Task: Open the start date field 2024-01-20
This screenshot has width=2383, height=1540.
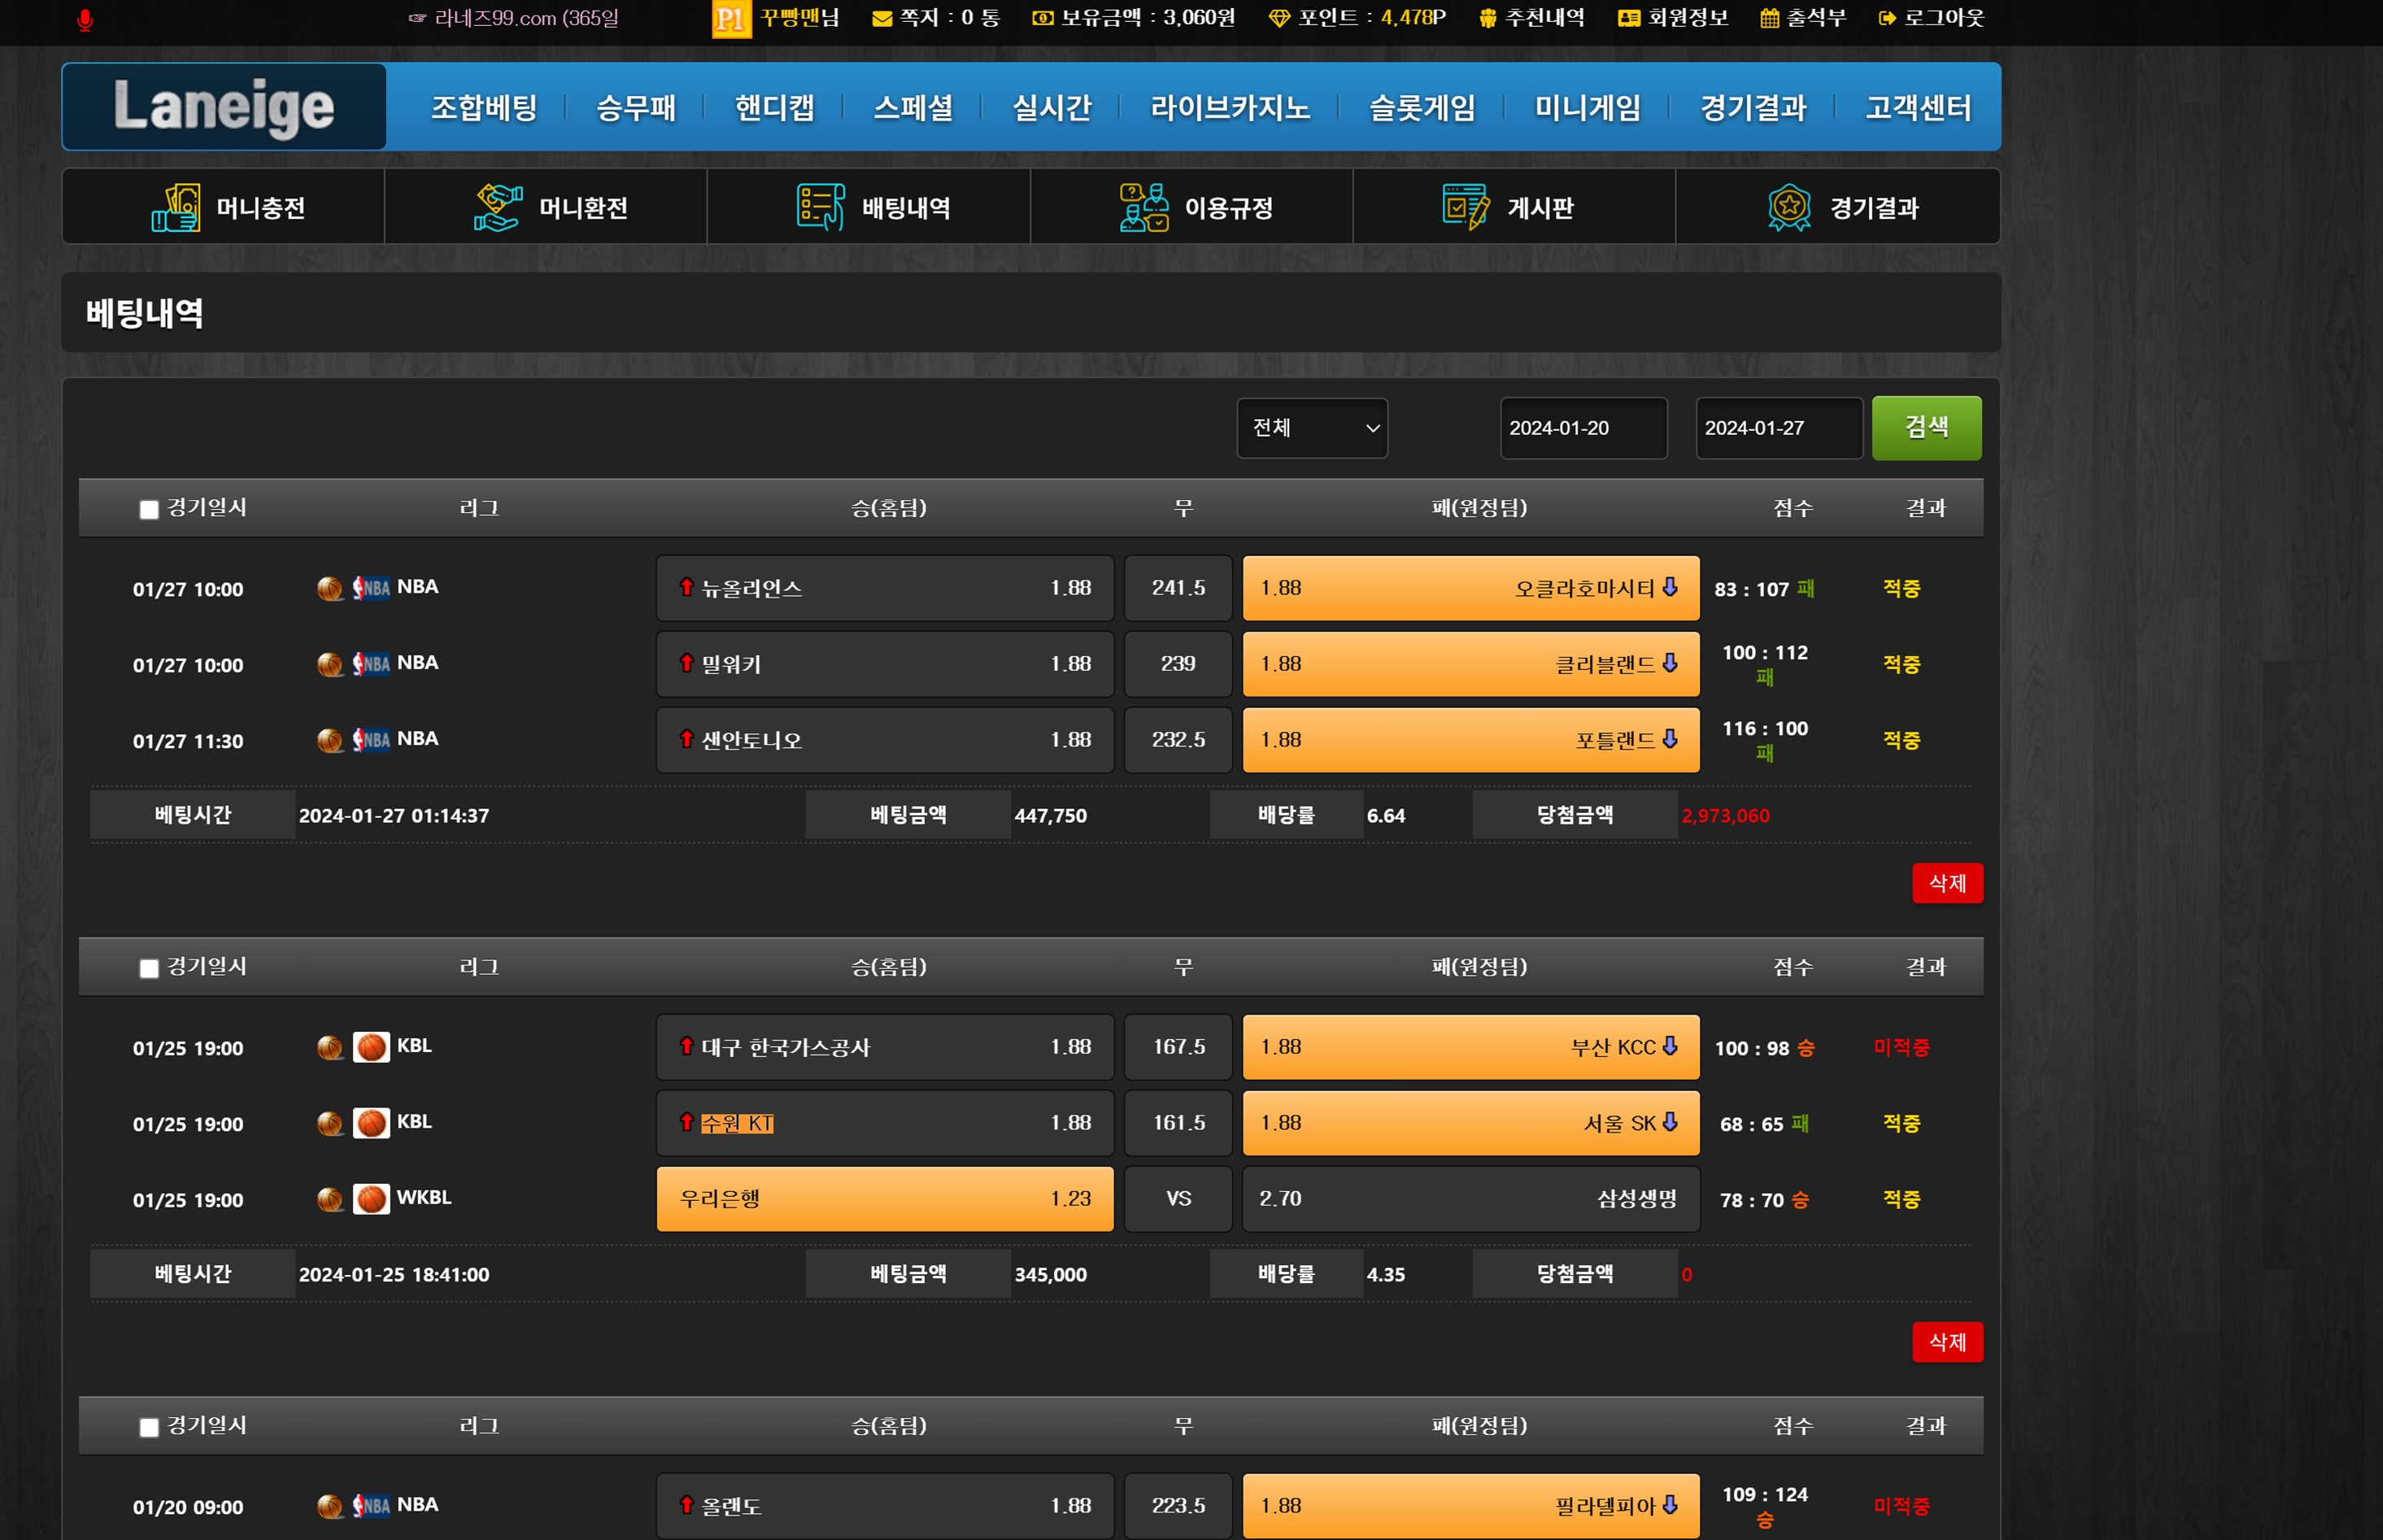Action: tap(1583, 428)
